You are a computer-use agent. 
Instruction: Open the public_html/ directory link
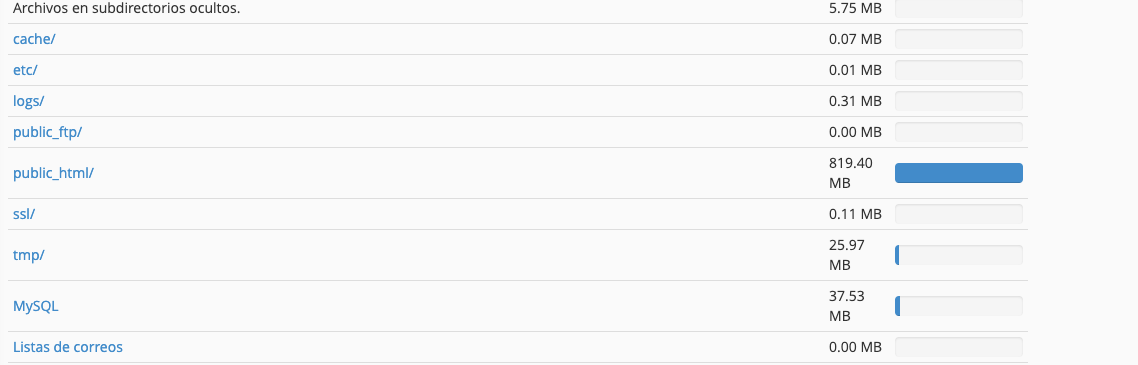[54, 173]
